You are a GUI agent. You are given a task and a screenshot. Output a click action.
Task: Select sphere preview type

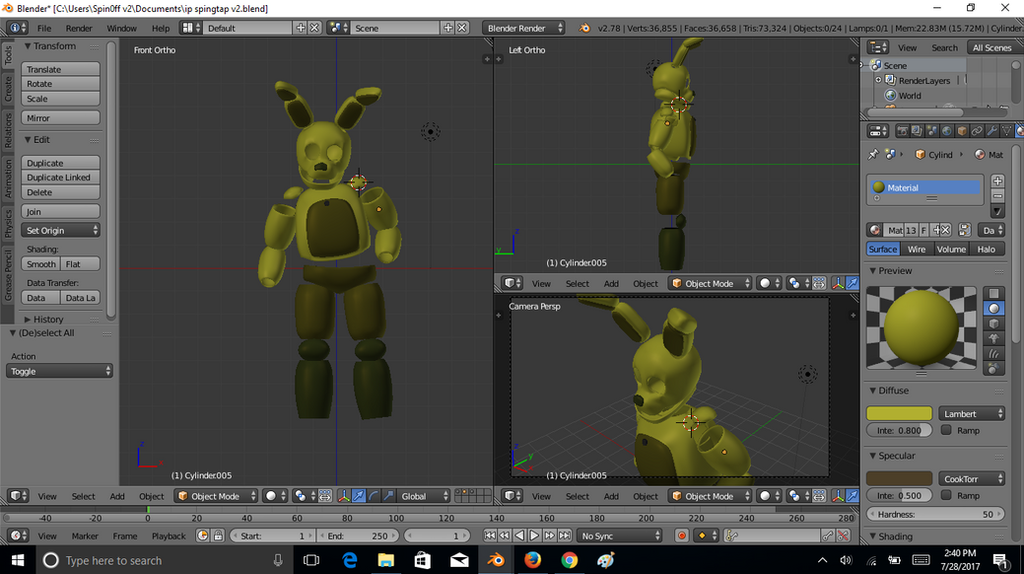[x=993, y=308]
